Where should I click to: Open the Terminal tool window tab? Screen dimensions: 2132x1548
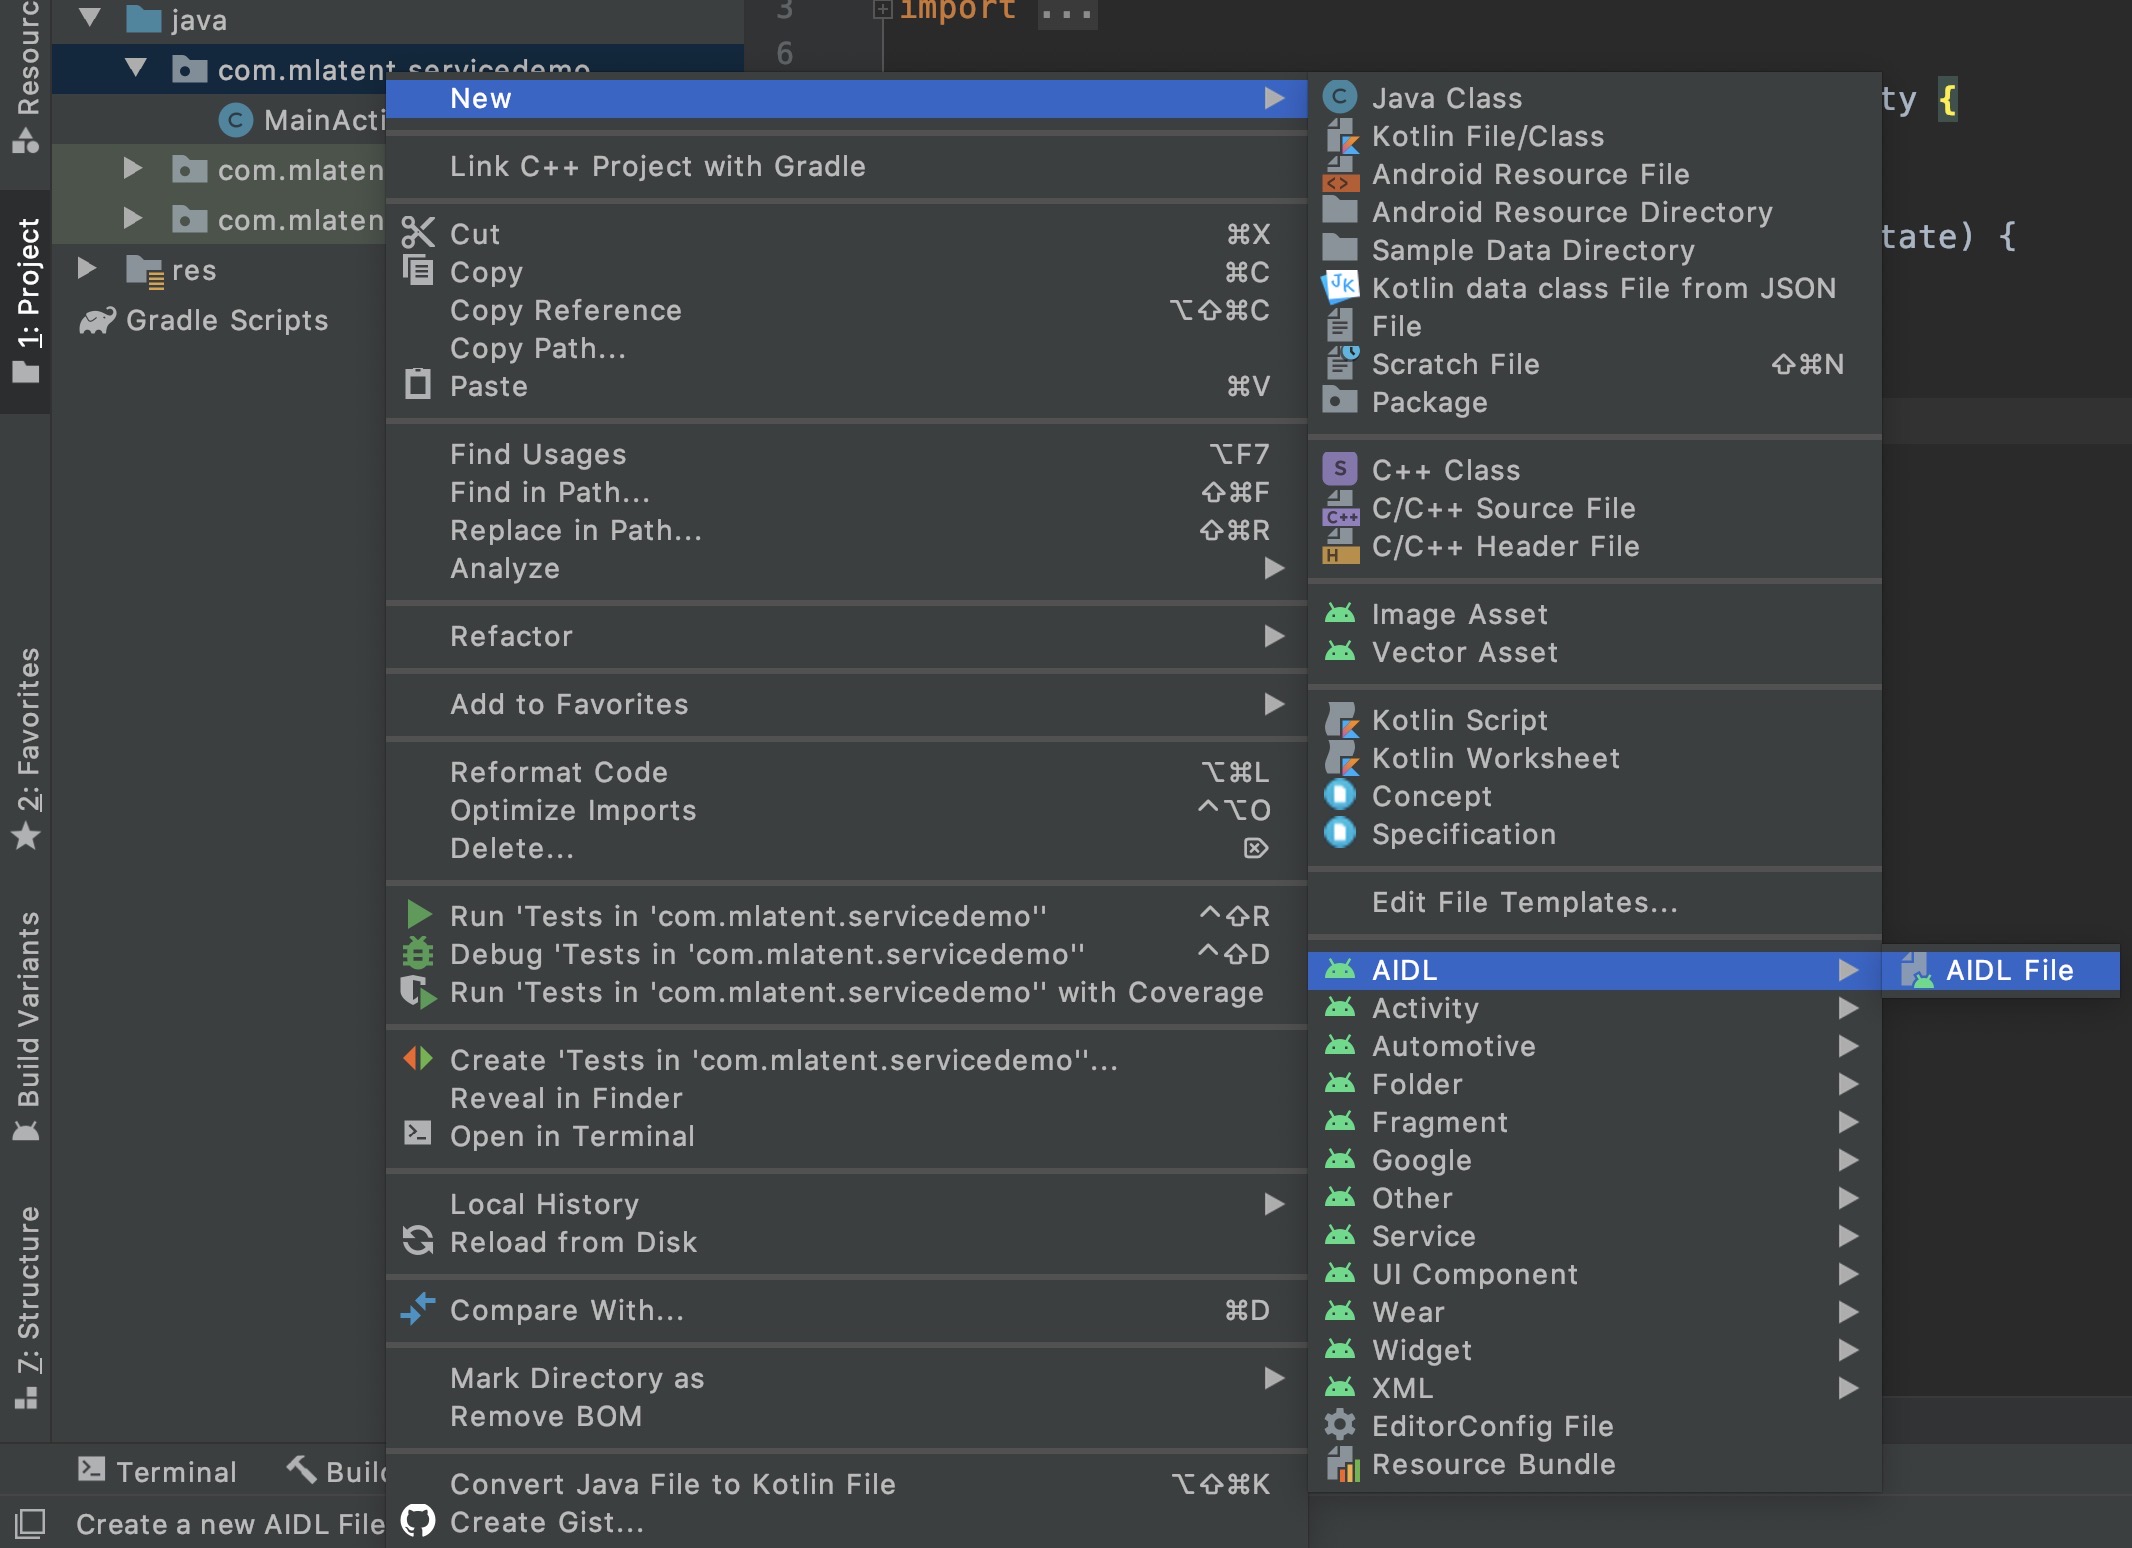click(x=158, y=1471)
